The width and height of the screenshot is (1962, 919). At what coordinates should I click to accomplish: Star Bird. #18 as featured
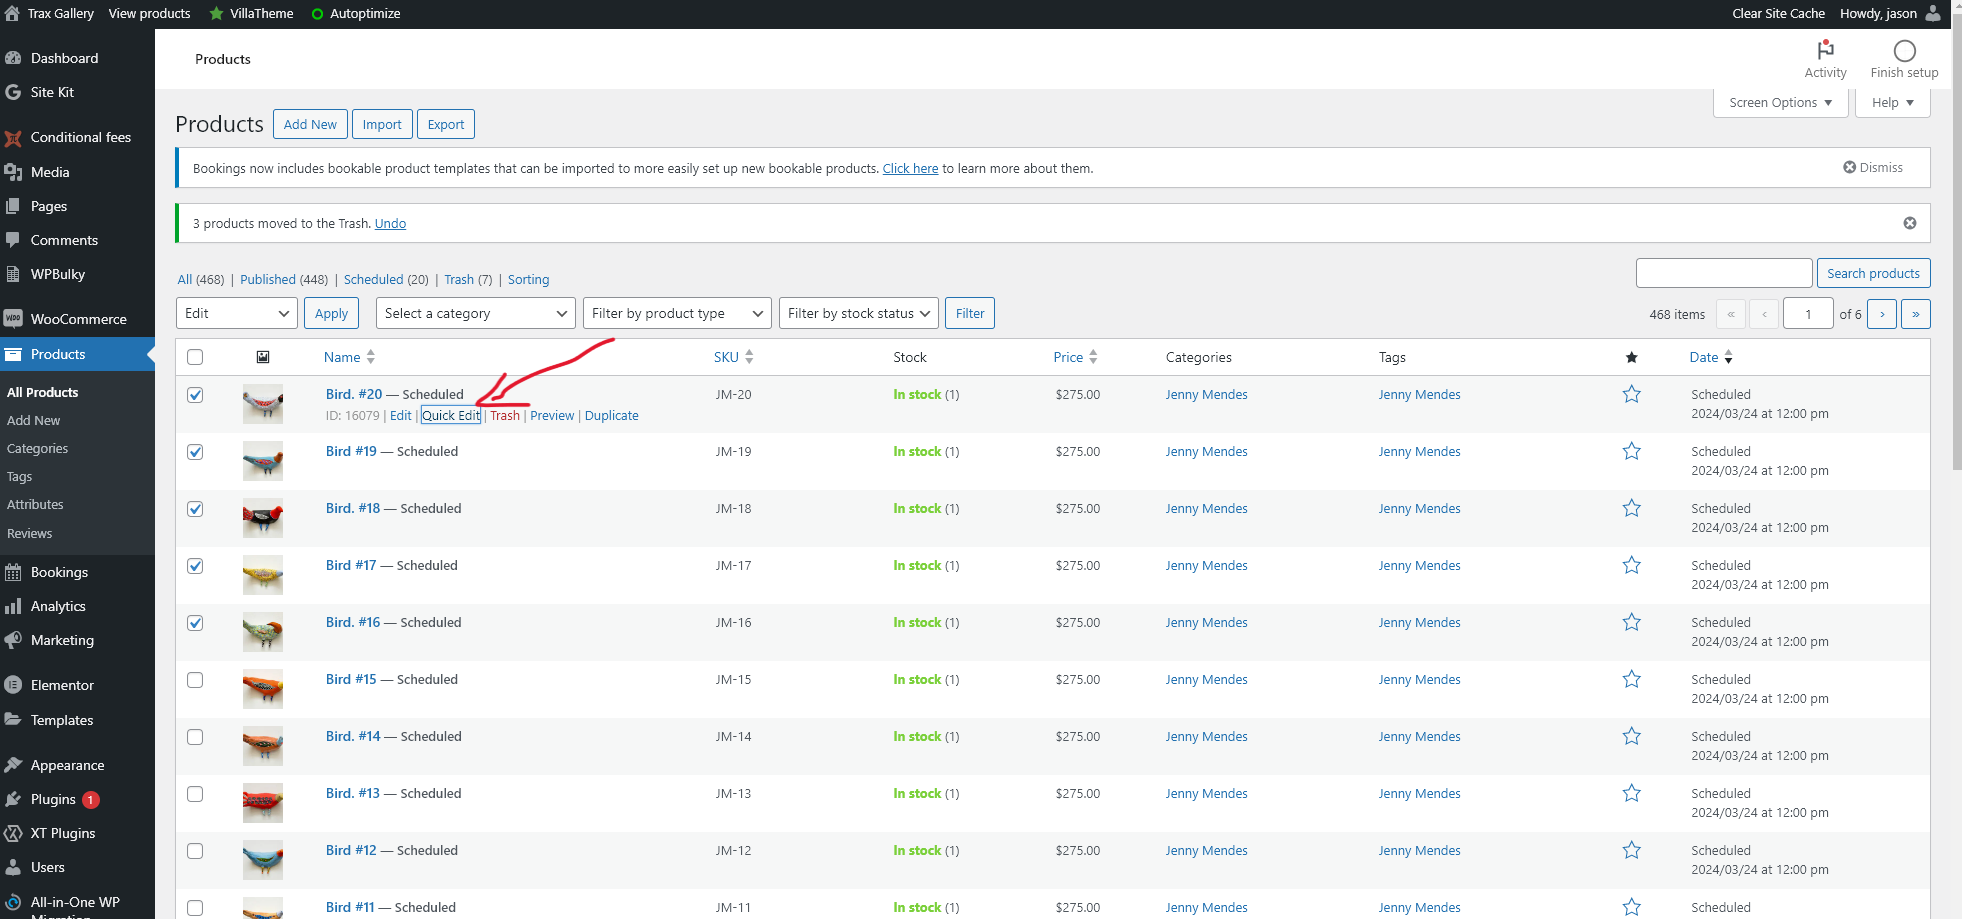click(x=1631, y=508)
